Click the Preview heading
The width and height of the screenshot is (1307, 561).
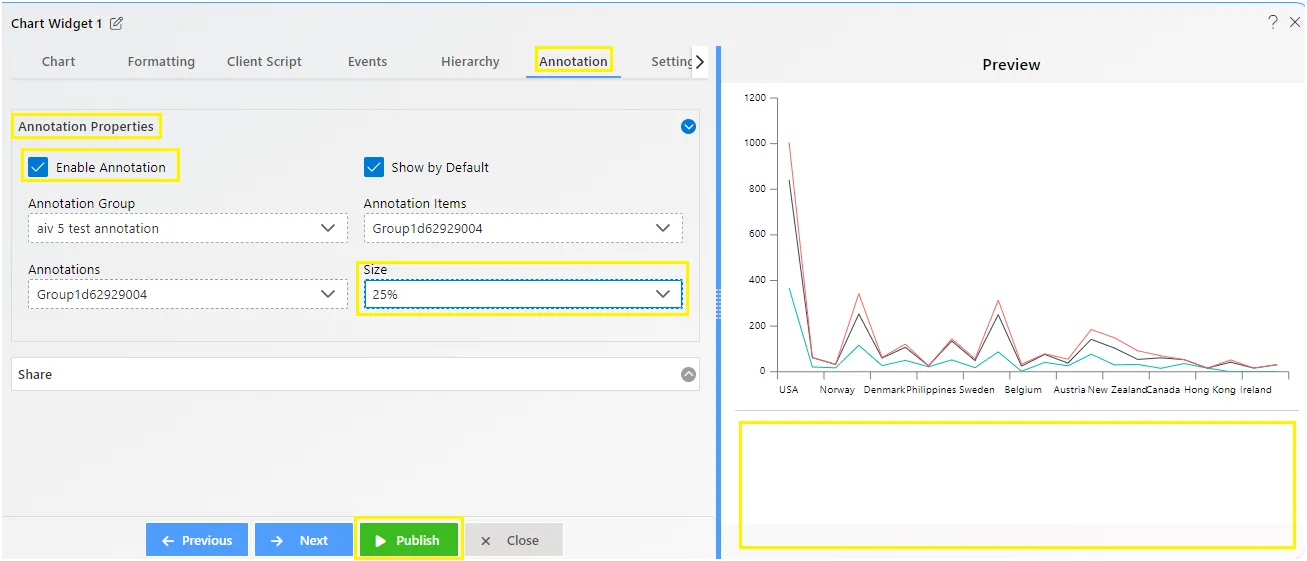(1011, 64)
